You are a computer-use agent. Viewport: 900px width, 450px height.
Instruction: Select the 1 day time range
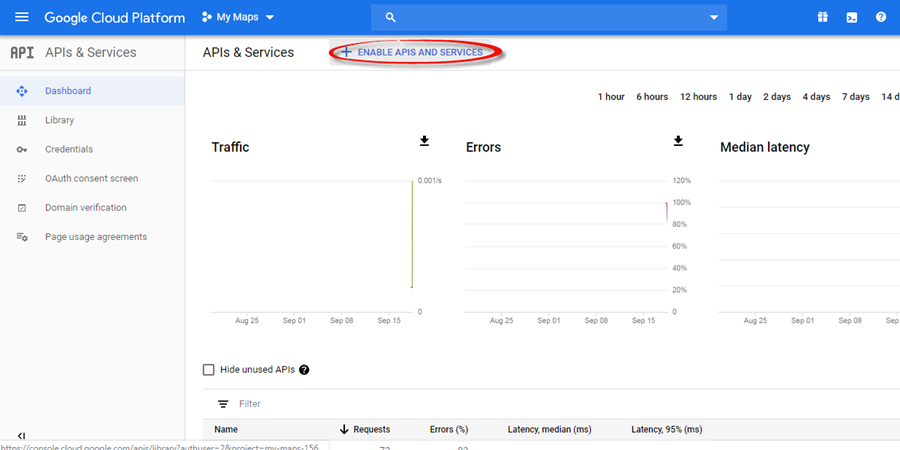(740, 97)
